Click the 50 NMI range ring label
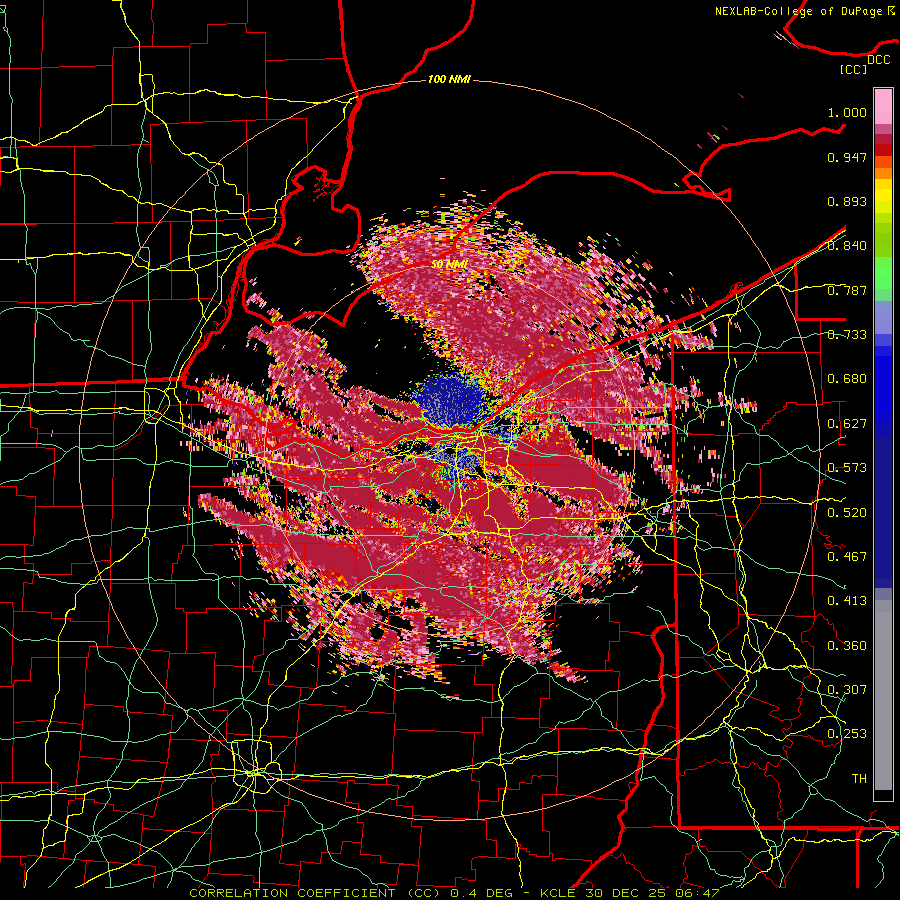 [x=449, y=265]
